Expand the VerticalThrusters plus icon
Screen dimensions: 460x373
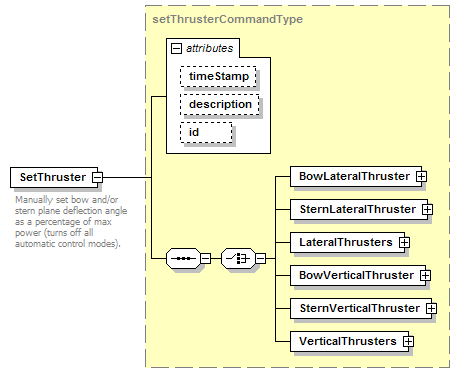(x=408, y=341)
